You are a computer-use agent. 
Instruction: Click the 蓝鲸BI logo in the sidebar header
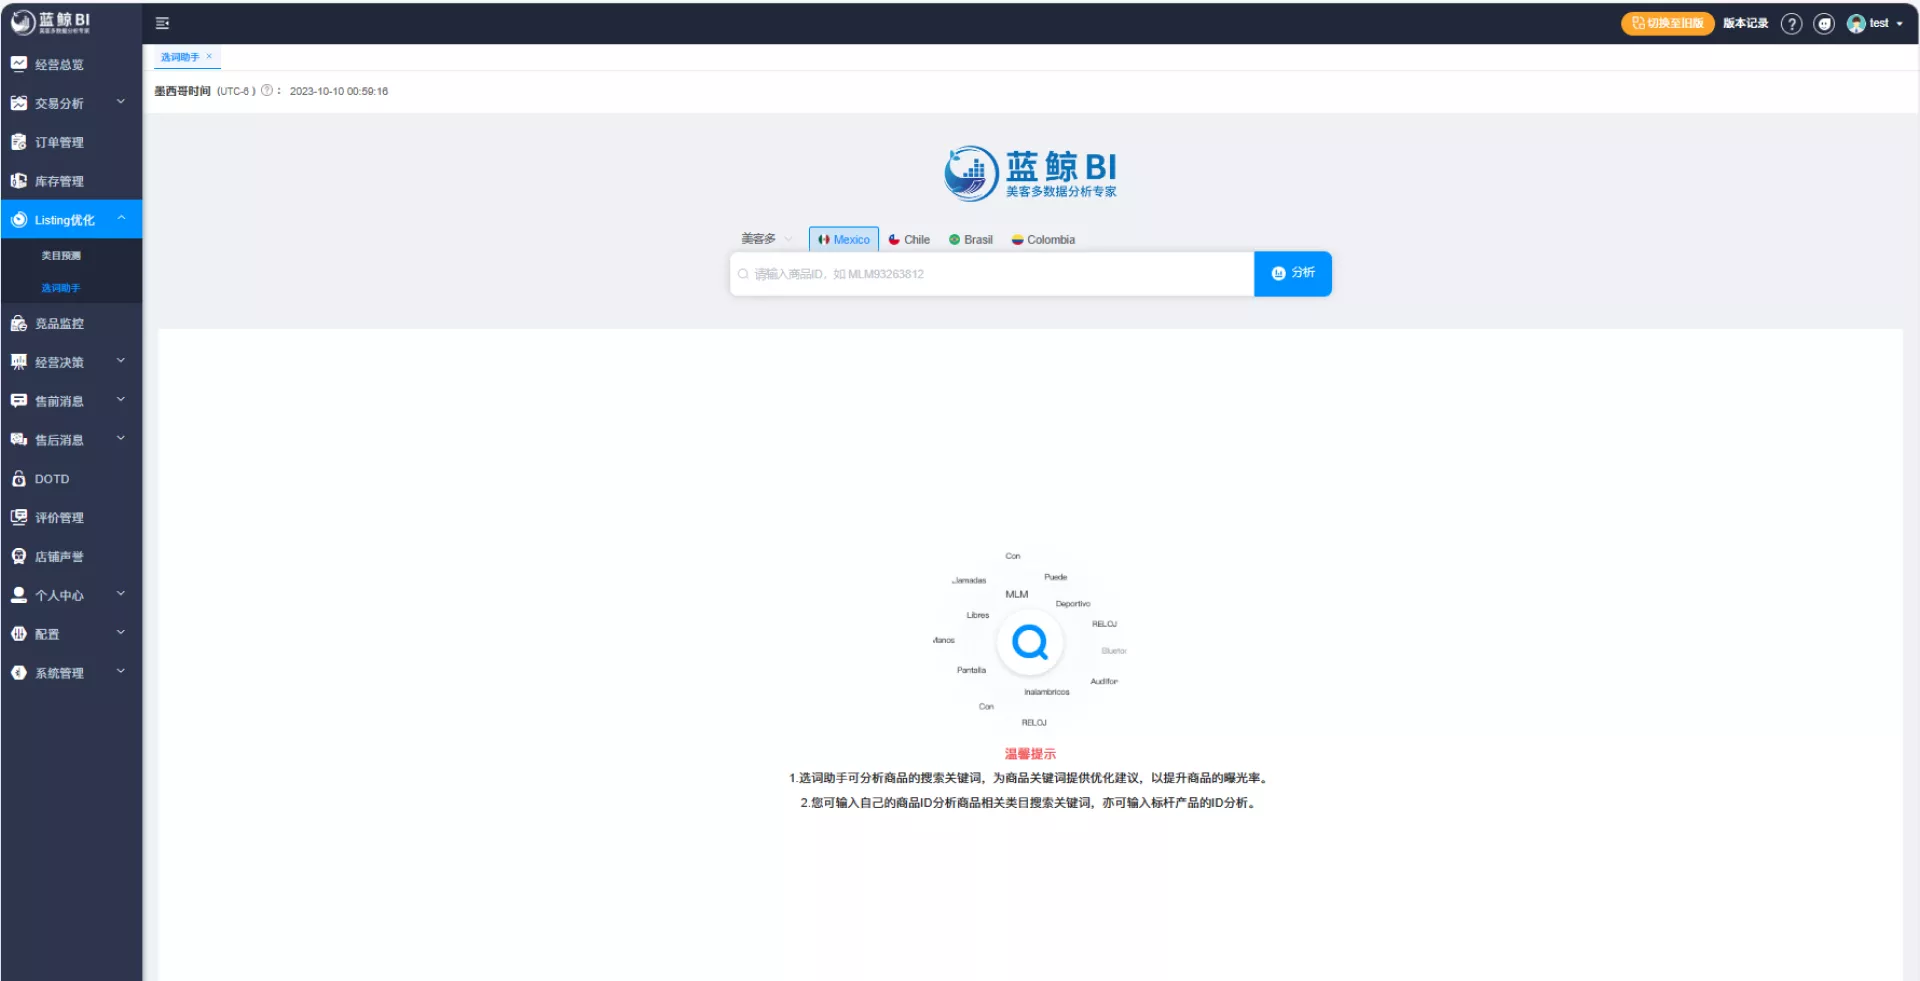(x=51, y=22)
